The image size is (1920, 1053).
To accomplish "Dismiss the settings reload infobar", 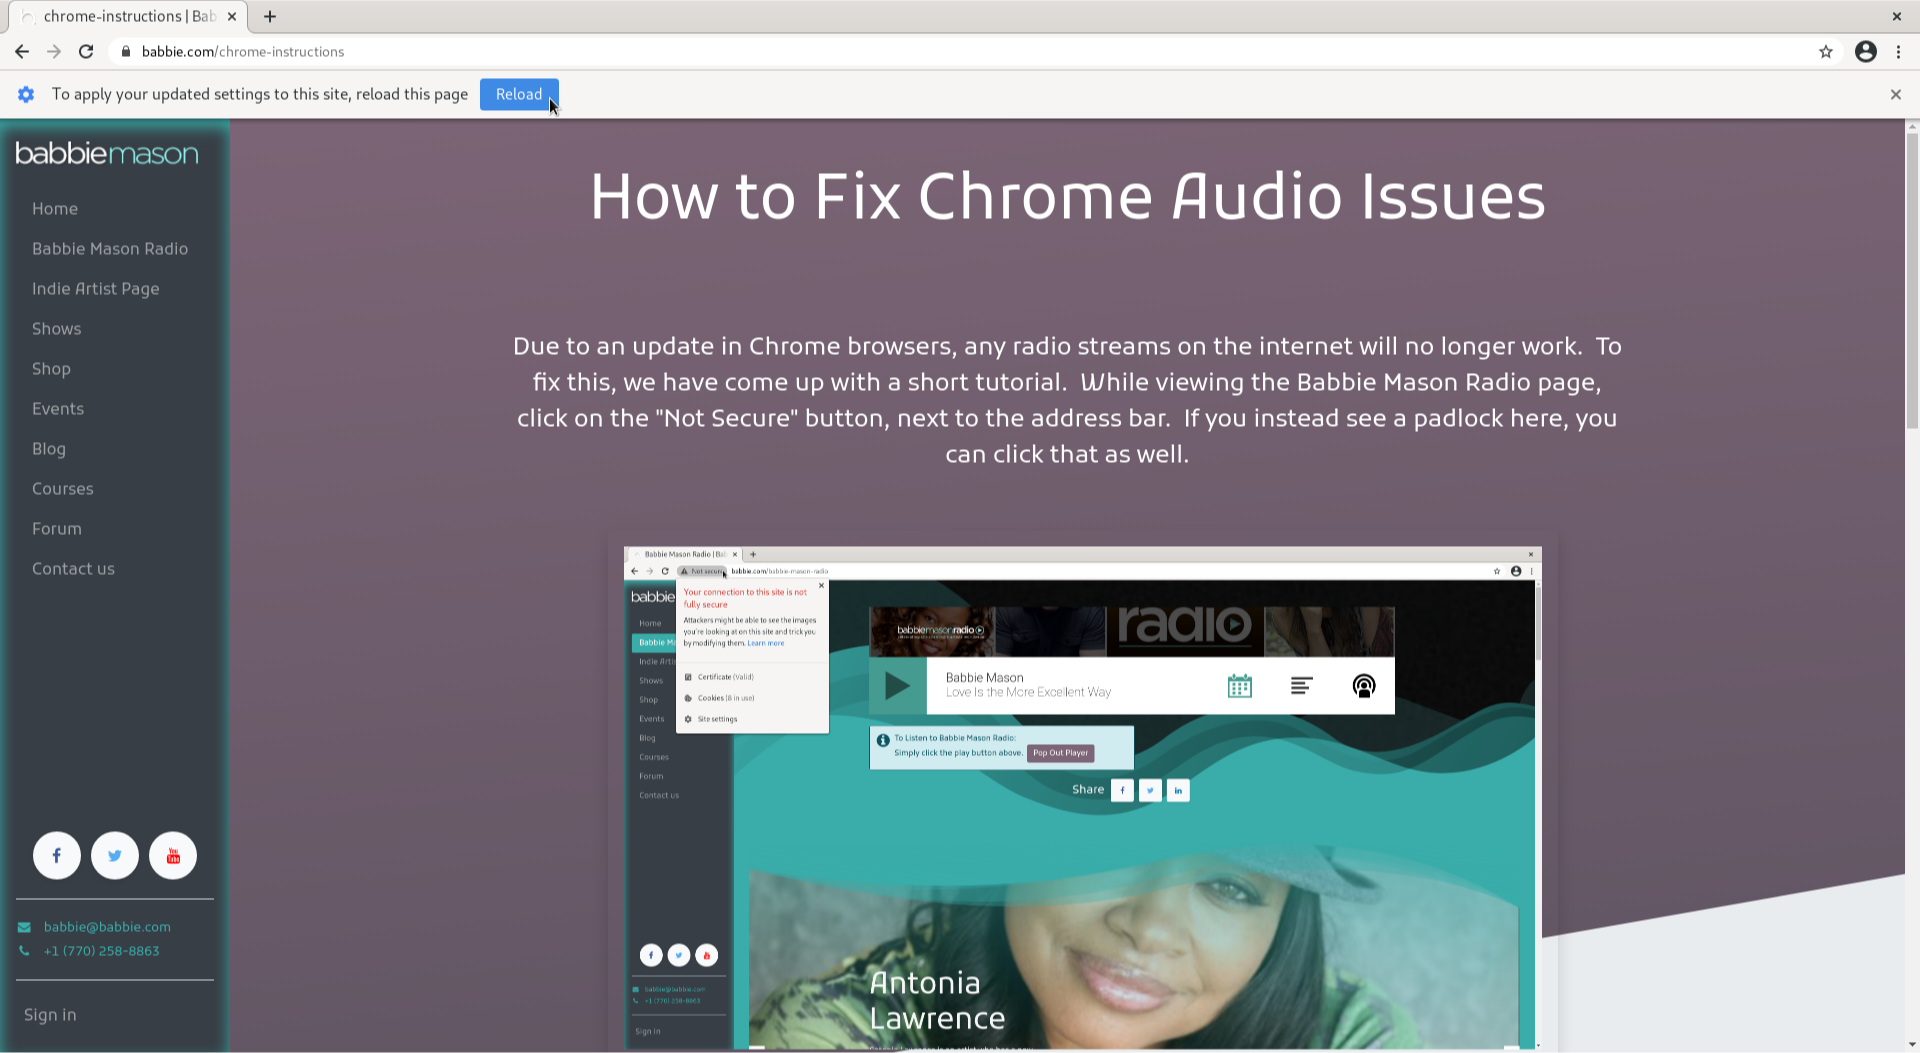I will tap(1896, 94).
